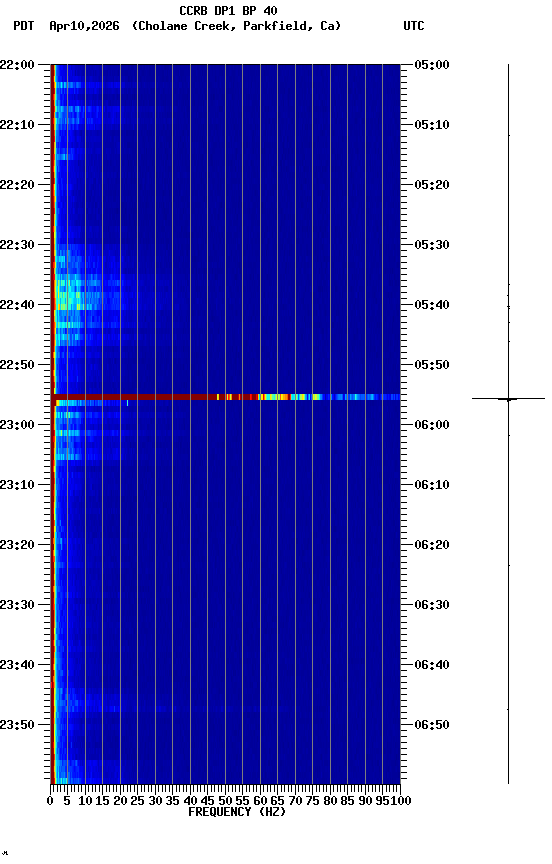Click the '06:50' UTC time label
Screen dimensions: 552x864
[432, 726]
